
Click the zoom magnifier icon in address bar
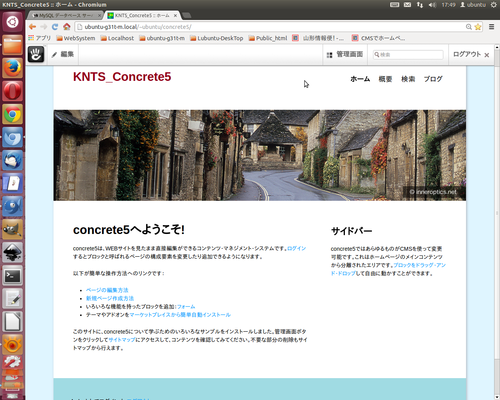tap(469, 27)
